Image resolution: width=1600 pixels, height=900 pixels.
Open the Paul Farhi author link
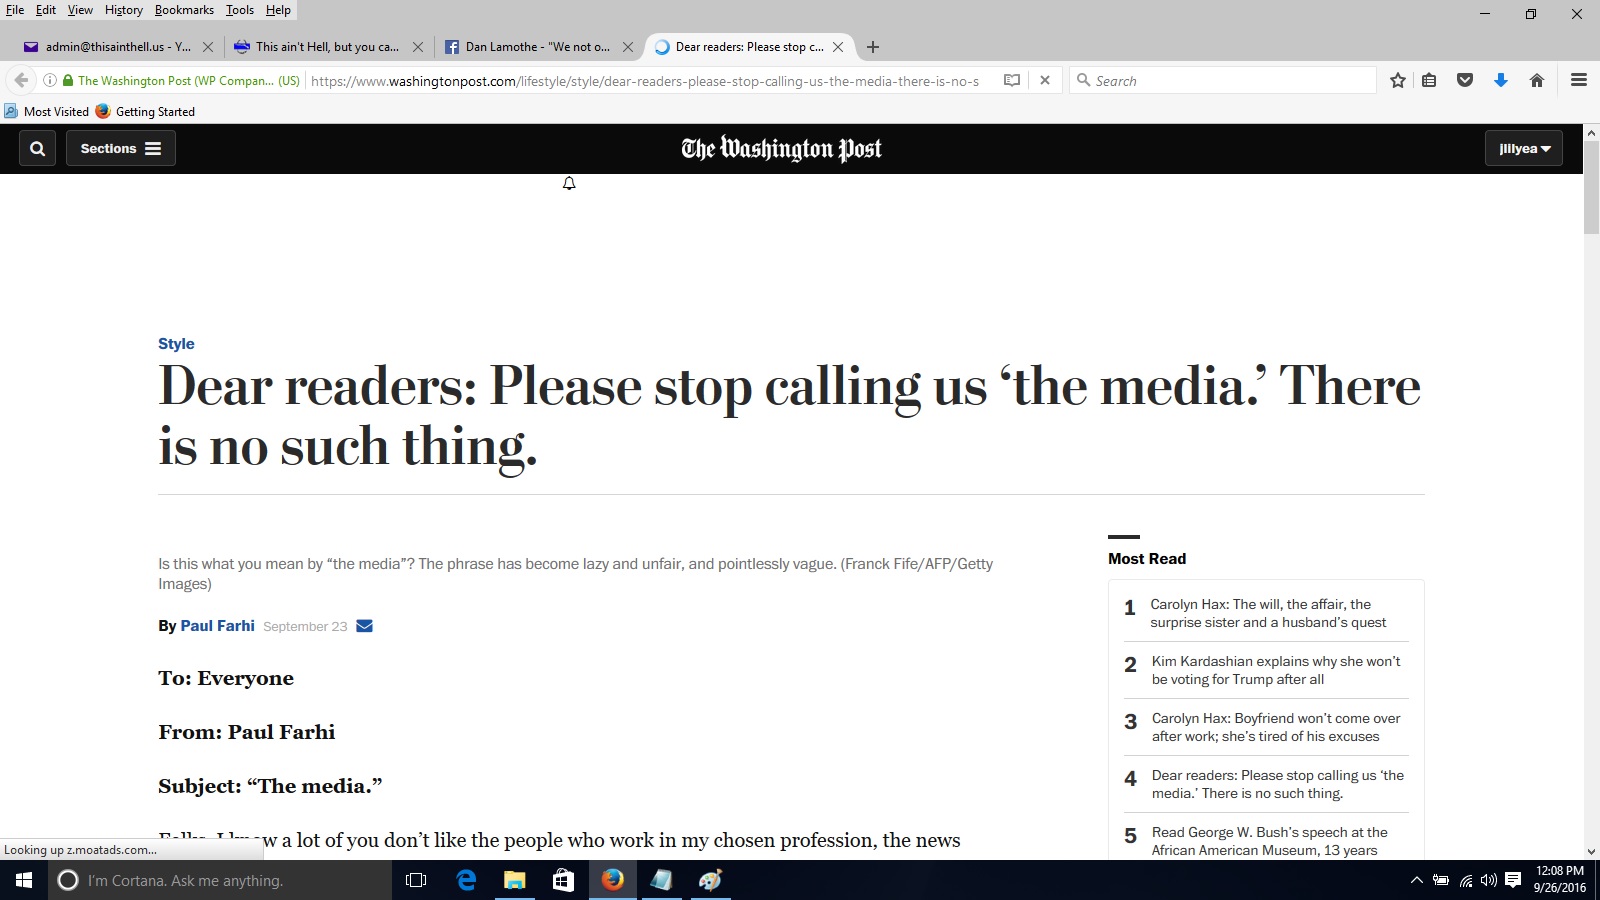click(x=217, y=626)
